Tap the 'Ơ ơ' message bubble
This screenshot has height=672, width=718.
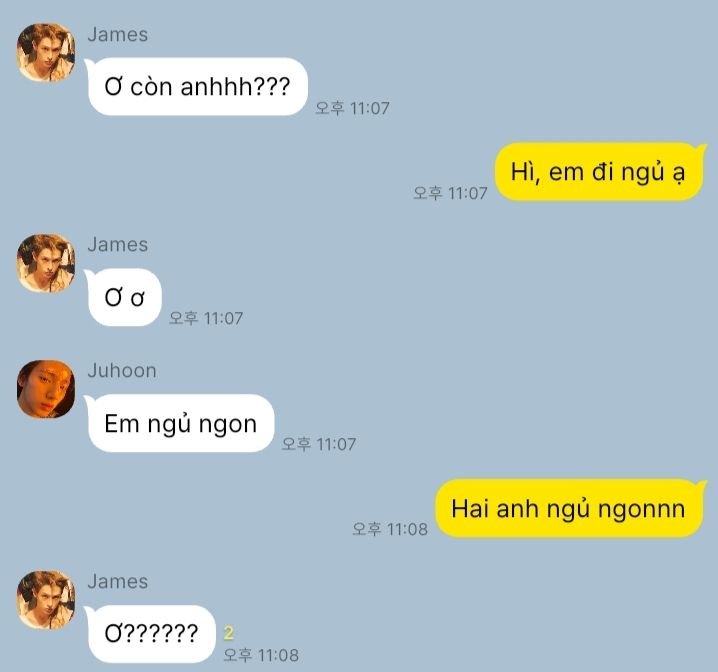point(125,298)
